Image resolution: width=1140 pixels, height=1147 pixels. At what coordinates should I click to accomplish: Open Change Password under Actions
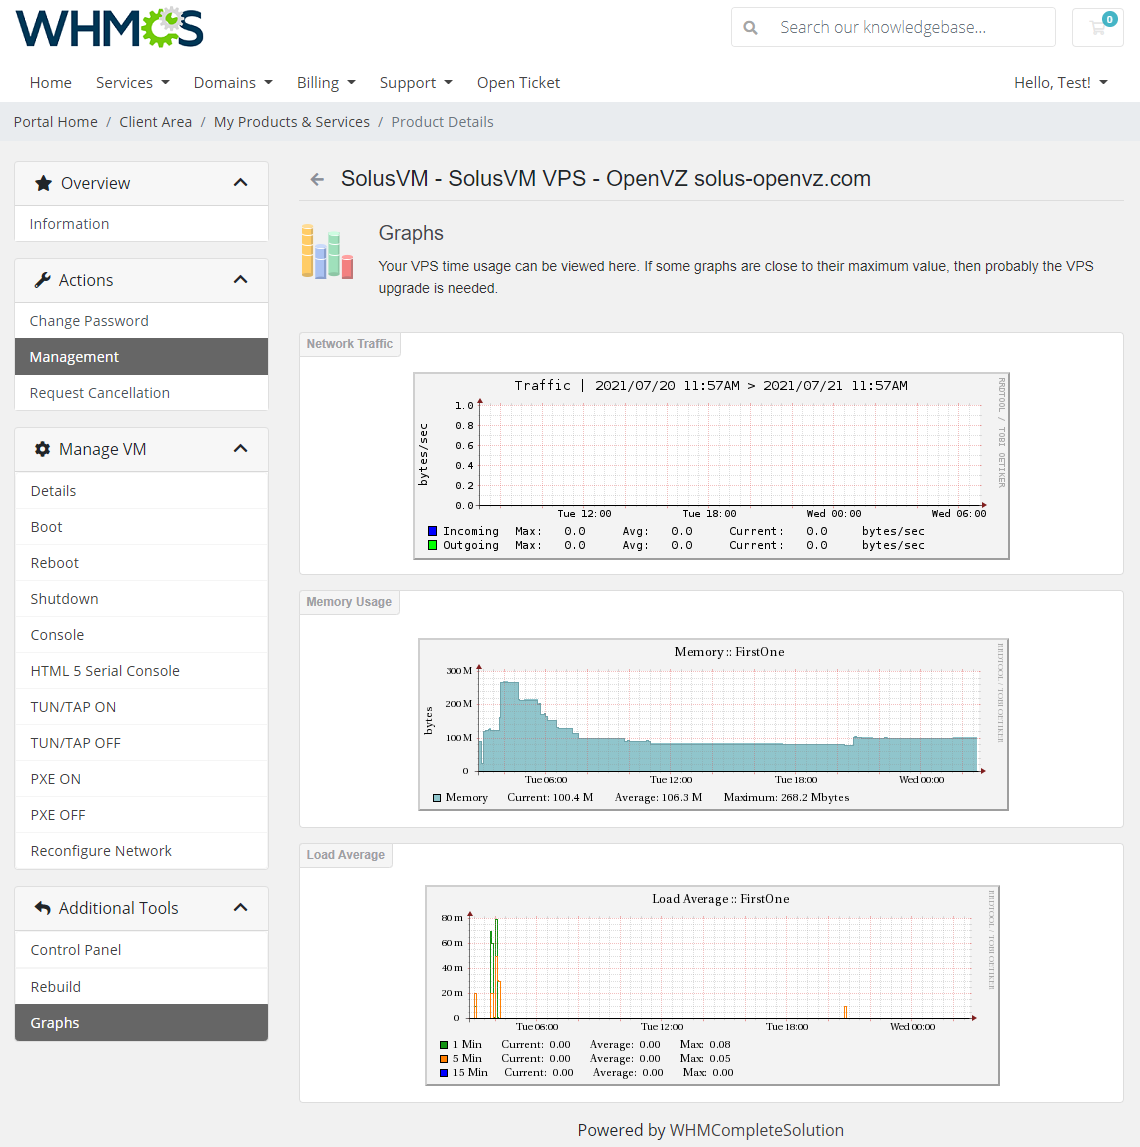click(x=88, y=320)
